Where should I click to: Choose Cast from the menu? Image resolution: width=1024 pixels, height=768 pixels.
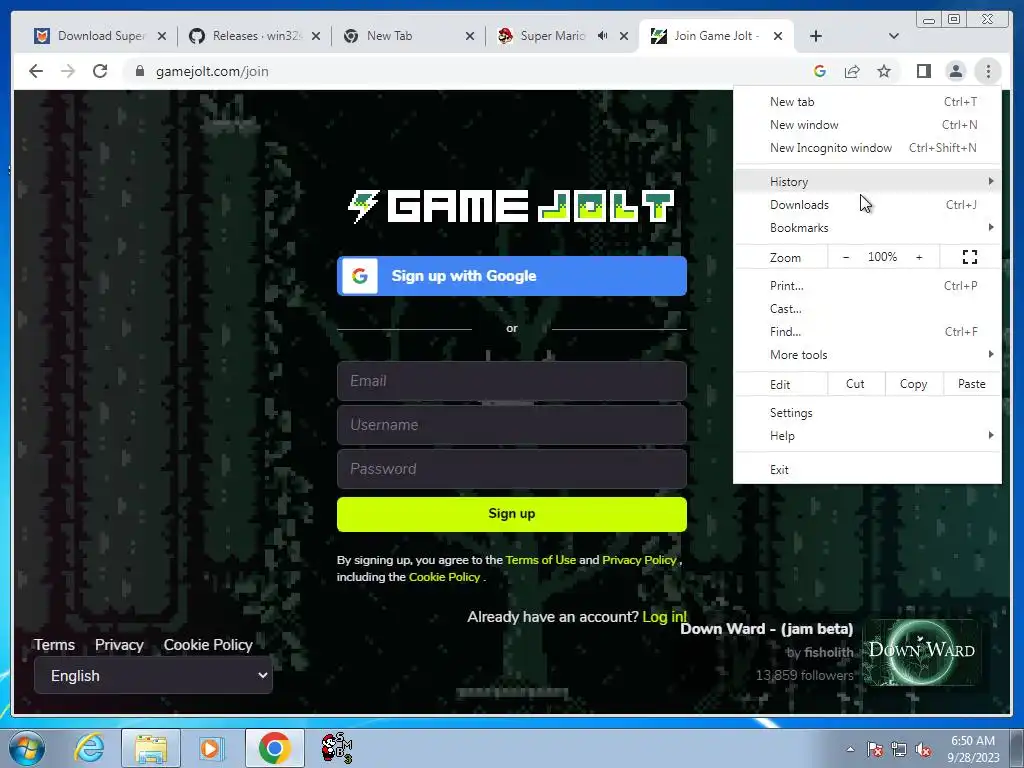(867, 309)
